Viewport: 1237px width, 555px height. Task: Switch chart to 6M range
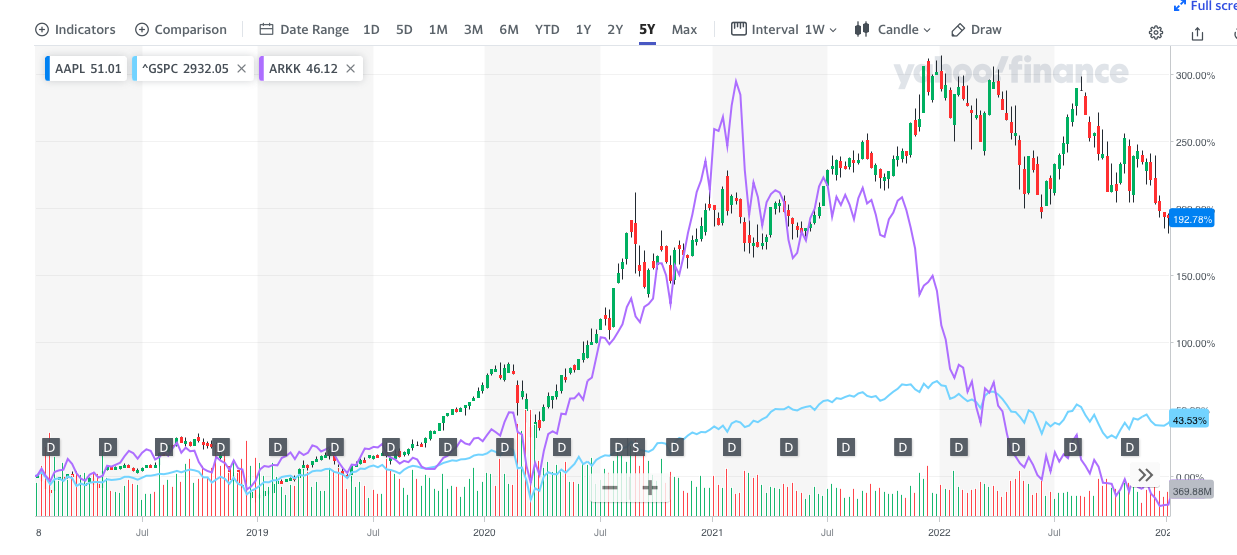tap(509, 29)
